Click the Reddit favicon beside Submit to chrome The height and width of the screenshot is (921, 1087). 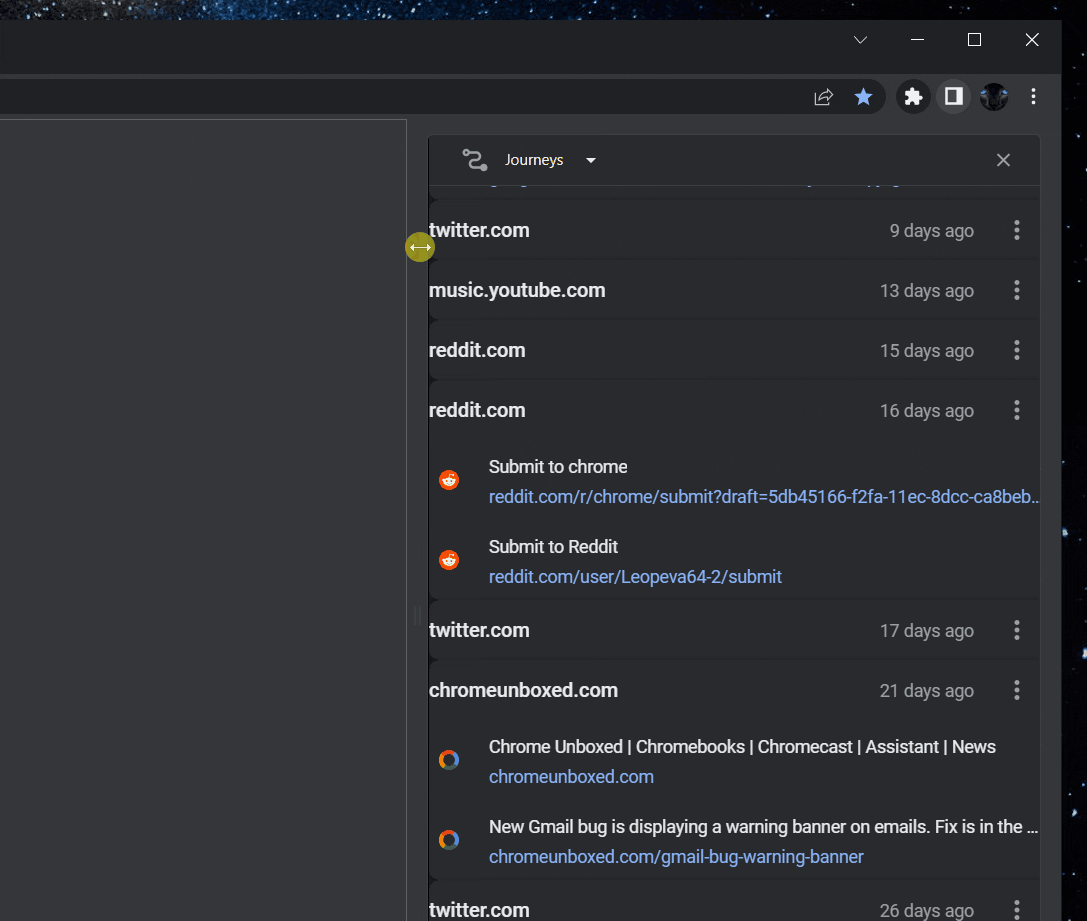pyautogui.click(x=448, y=479)
